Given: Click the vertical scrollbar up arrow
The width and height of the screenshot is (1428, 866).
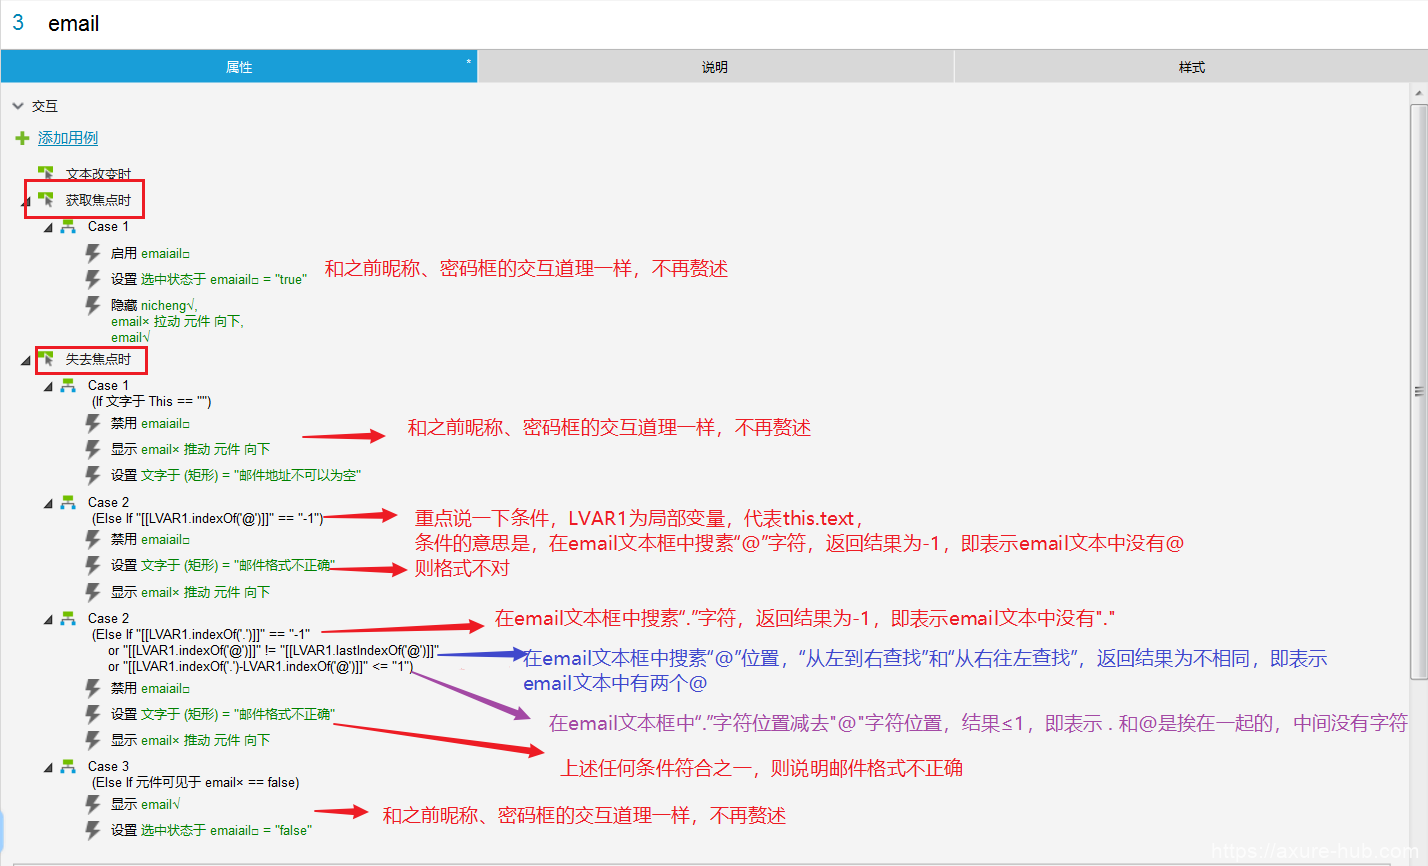Looking at the screenshot, I should pos(1418,94).
